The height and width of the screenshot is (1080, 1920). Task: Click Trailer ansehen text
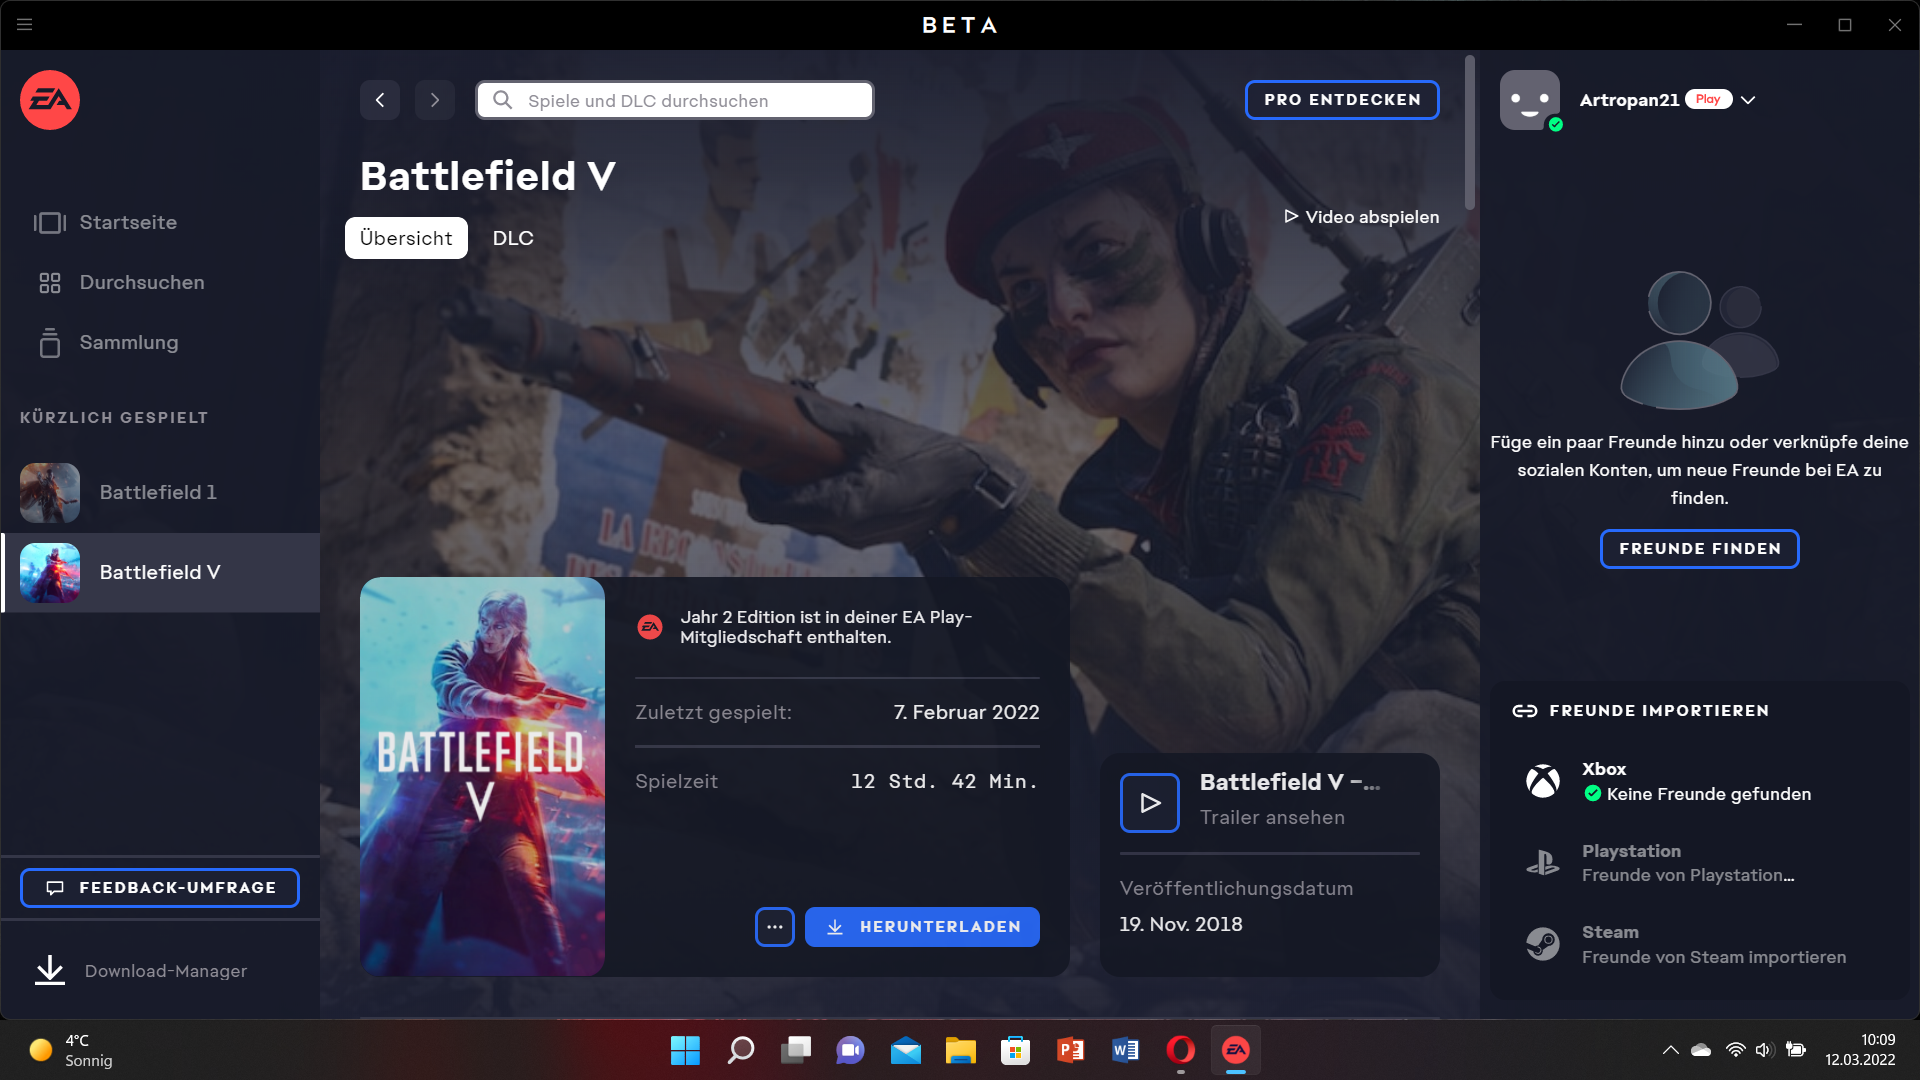pyautogui.click(x=1272, y=818)
